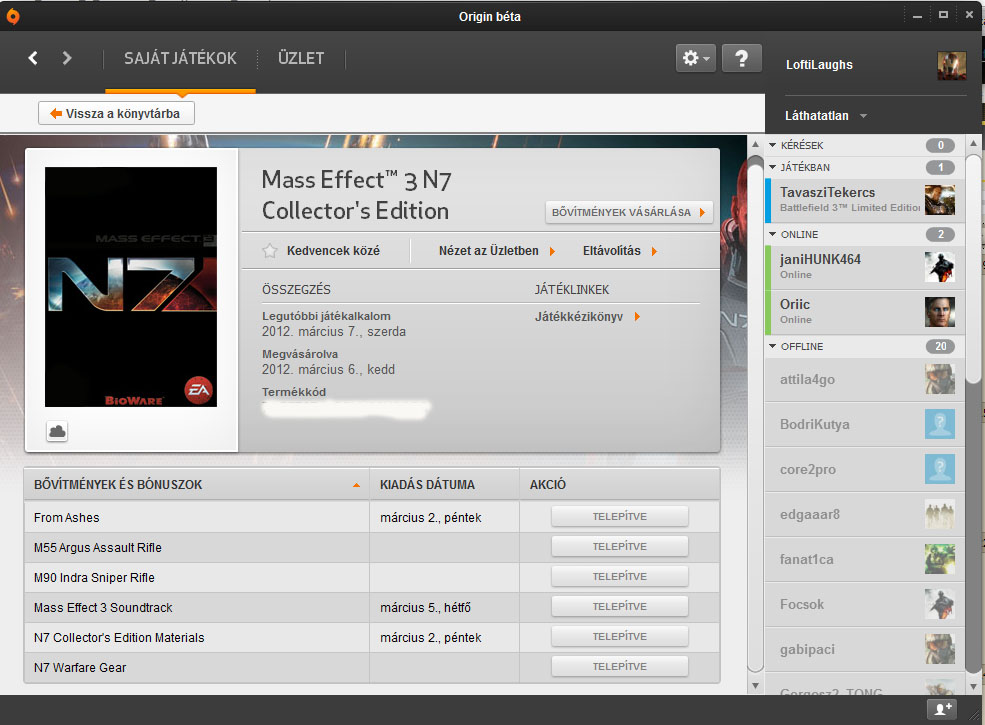Screen dimensions: 985x725
Task: Select offline friend Focsok
Action: pyautogui.click(x=864, y=604)
